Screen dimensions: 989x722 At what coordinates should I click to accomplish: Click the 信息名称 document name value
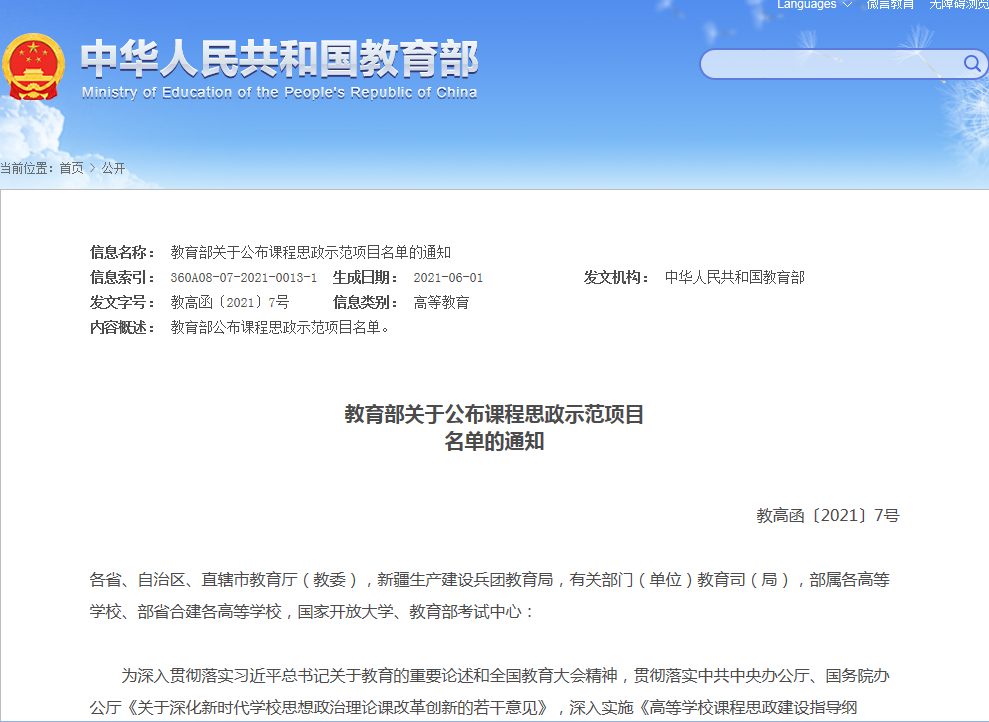pos(310,252)
